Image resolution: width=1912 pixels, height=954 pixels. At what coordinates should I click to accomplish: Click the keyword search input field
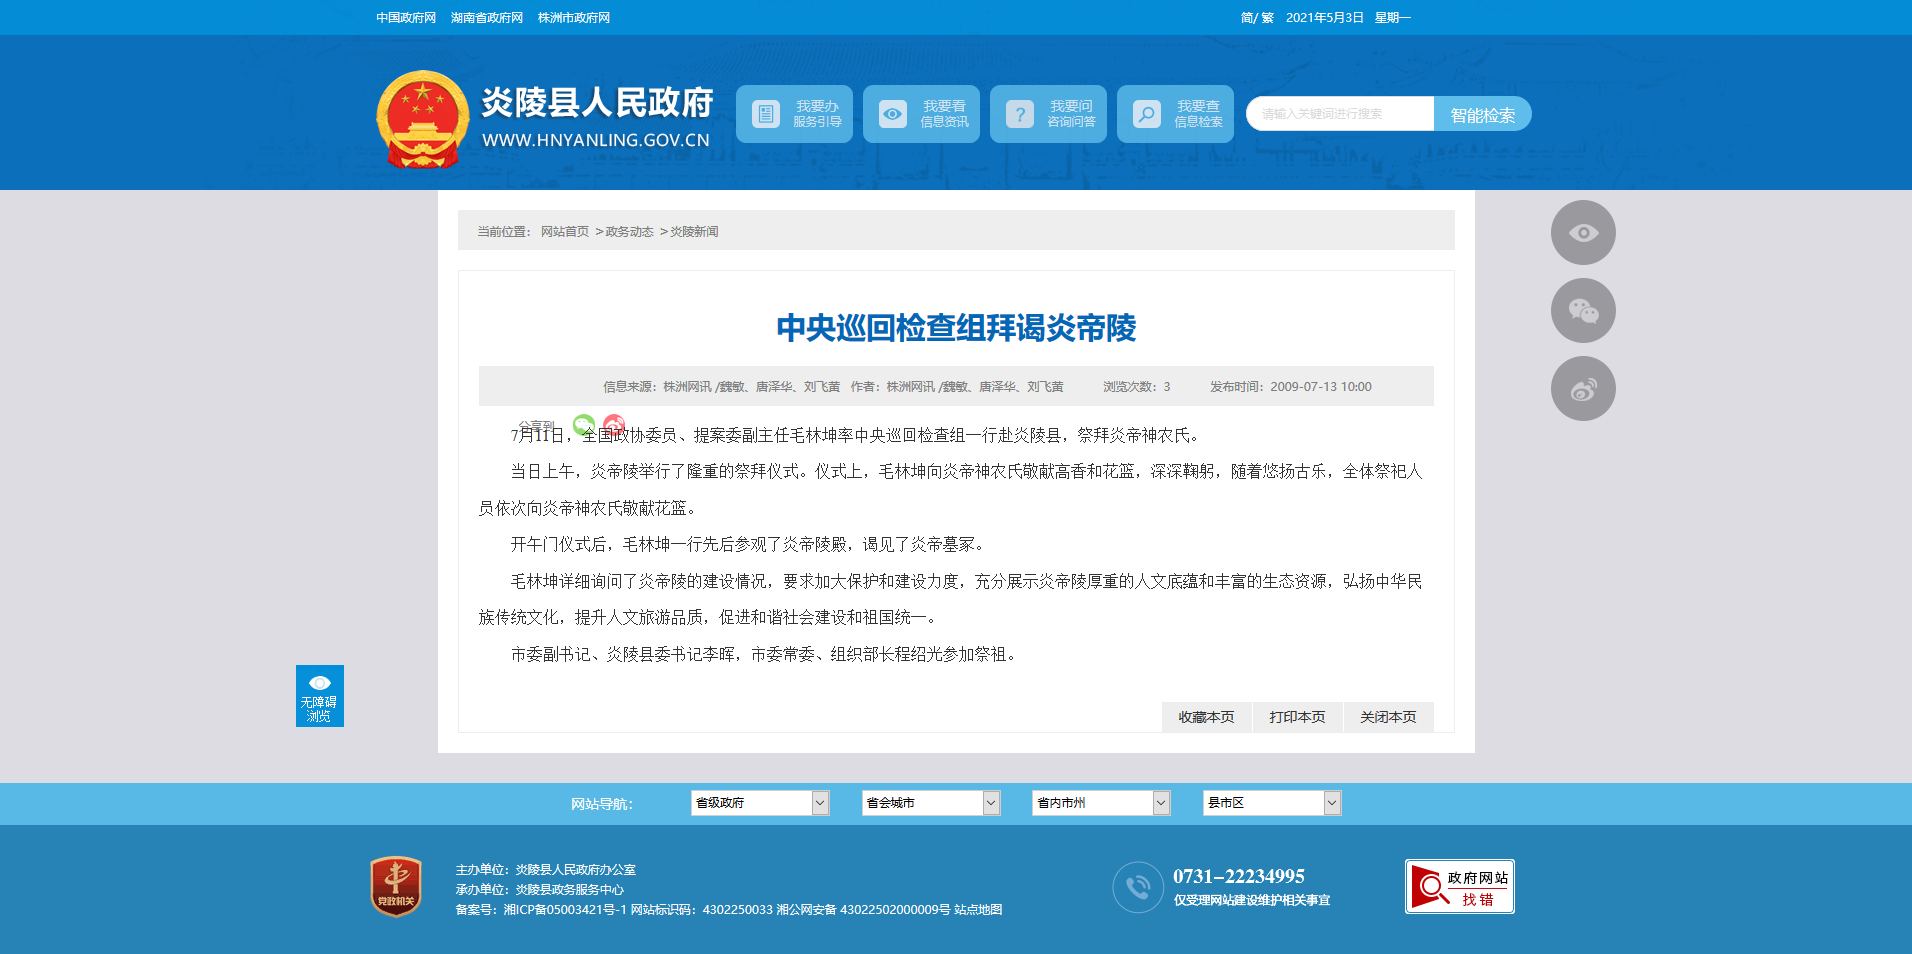click(x=1340, y=114)
